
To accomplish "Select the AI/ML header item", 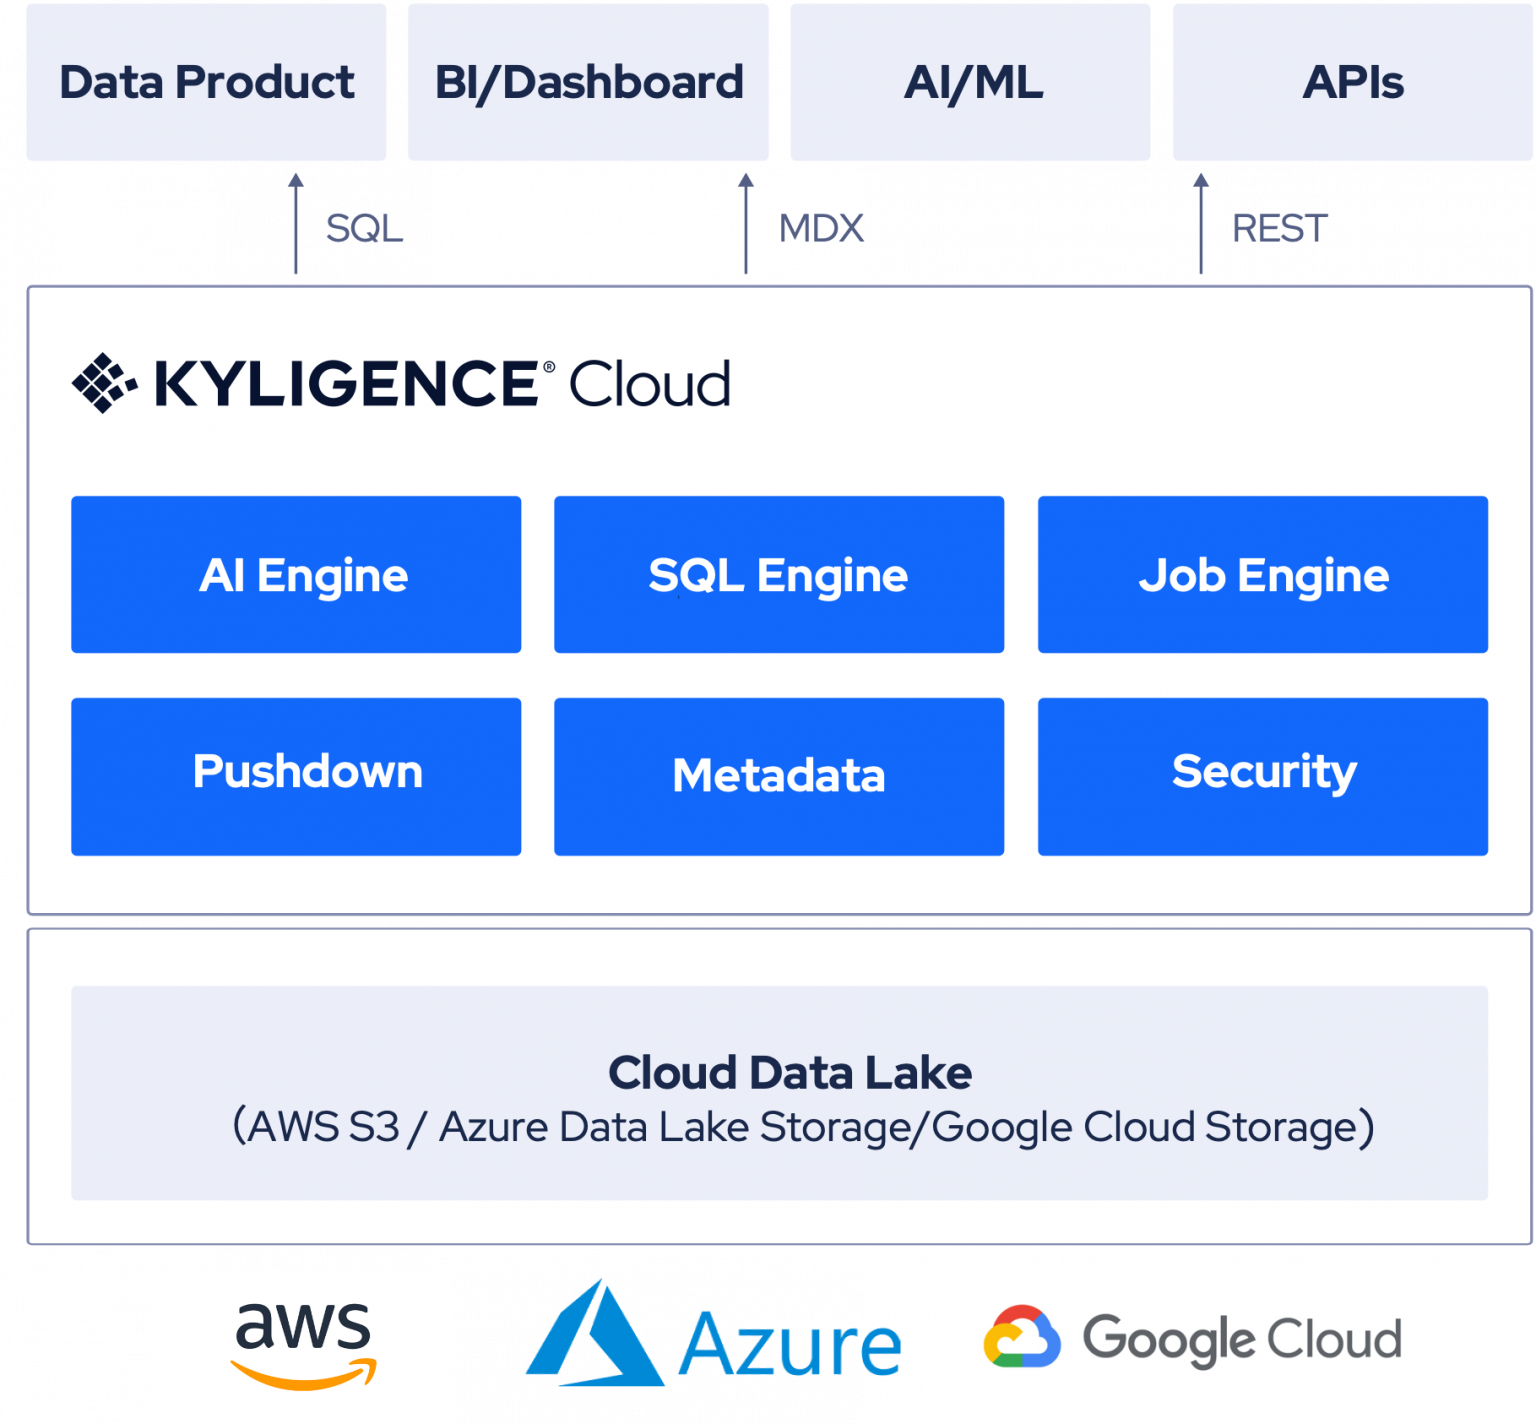I will tap(970, 82).
